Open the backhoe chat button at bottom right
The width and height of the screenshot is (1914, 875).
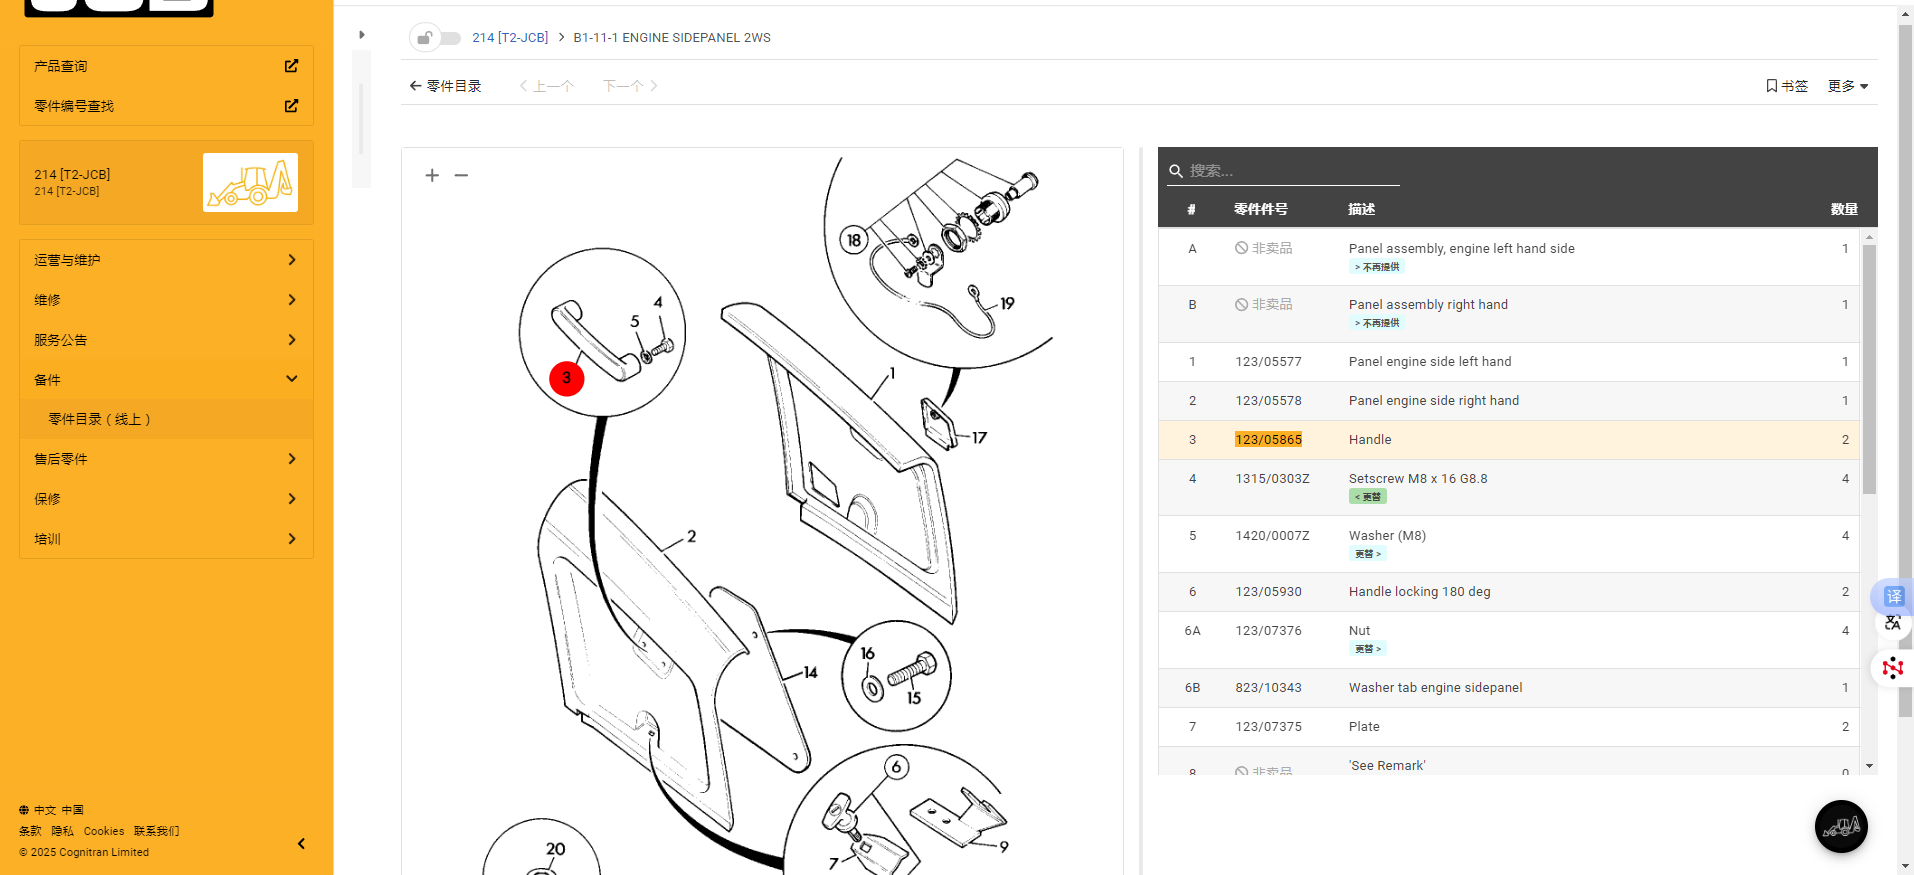(1840, 826)
